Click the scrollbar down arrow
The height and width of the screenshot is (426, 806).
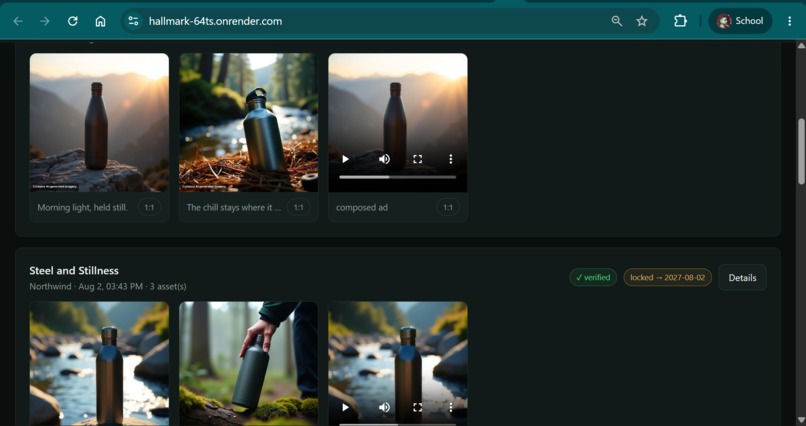pyautogui.click(x=801, y=421)
